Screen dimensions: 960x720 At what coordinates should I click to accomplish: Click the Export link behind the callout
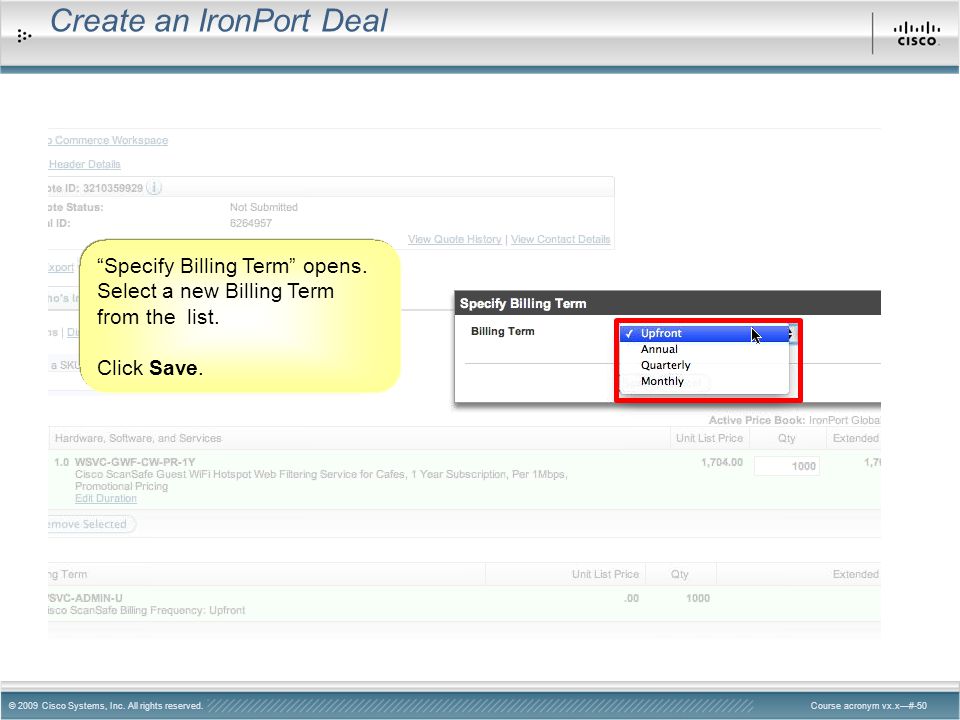click(x=61, y=268)
